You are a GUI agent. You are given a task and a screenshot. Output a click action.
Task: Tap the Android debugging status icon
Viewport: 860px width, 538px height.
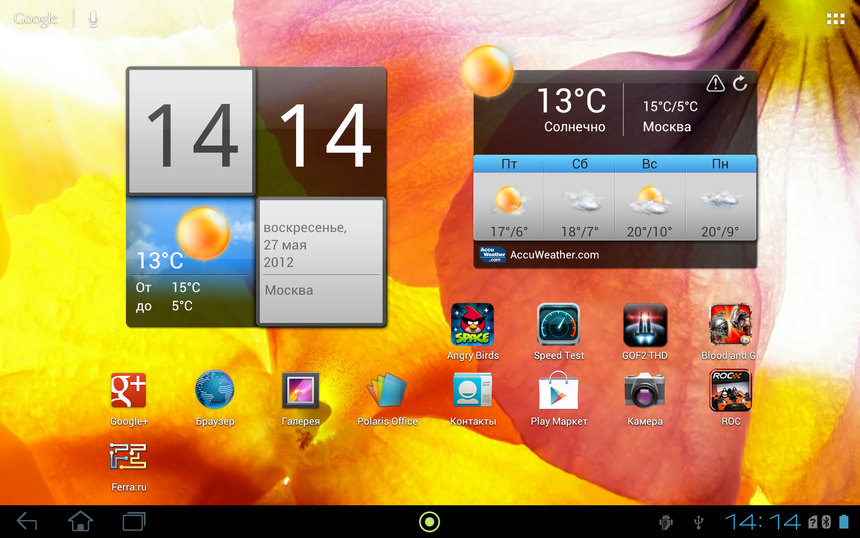(666, 522)
